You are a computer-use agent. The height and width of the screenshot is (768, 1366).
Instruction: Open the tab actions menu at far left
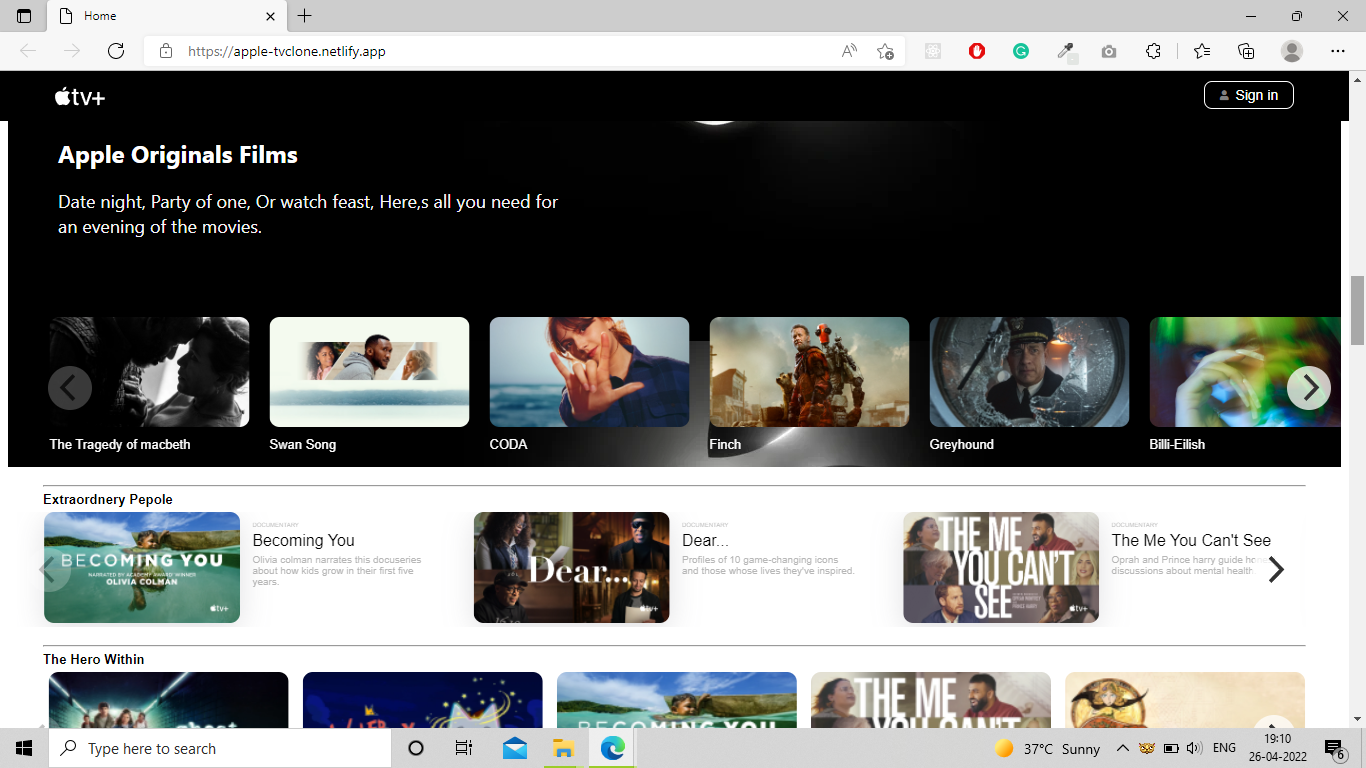24,16
